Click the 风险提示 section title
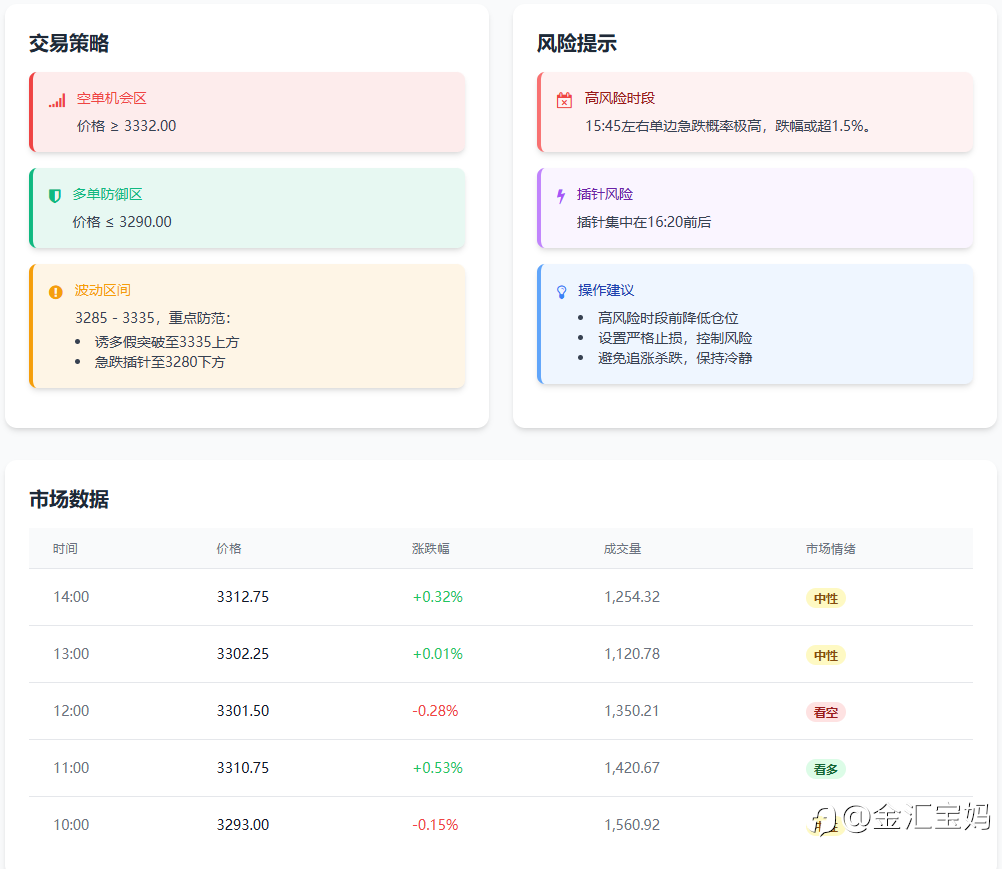The width and height of the screenshot is (1002, 869). point(576,43)
